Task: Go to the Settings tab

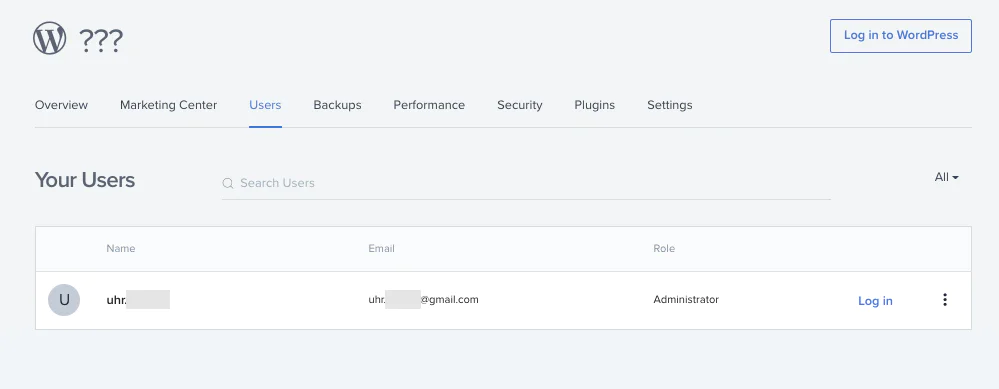Action: point(670,105)
